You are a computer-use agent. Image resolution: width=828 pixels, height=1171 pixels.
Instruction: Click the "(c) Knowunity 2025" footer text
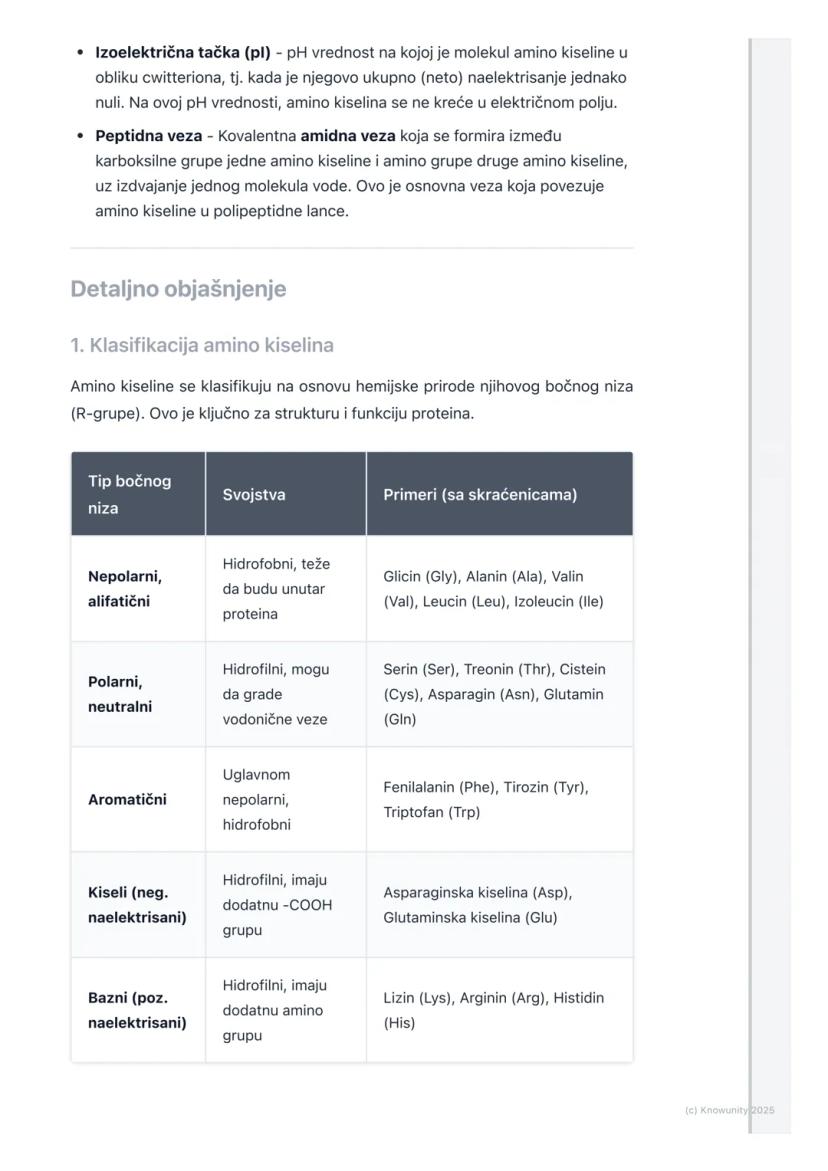pyautogui.click(x=729, y=1110)
